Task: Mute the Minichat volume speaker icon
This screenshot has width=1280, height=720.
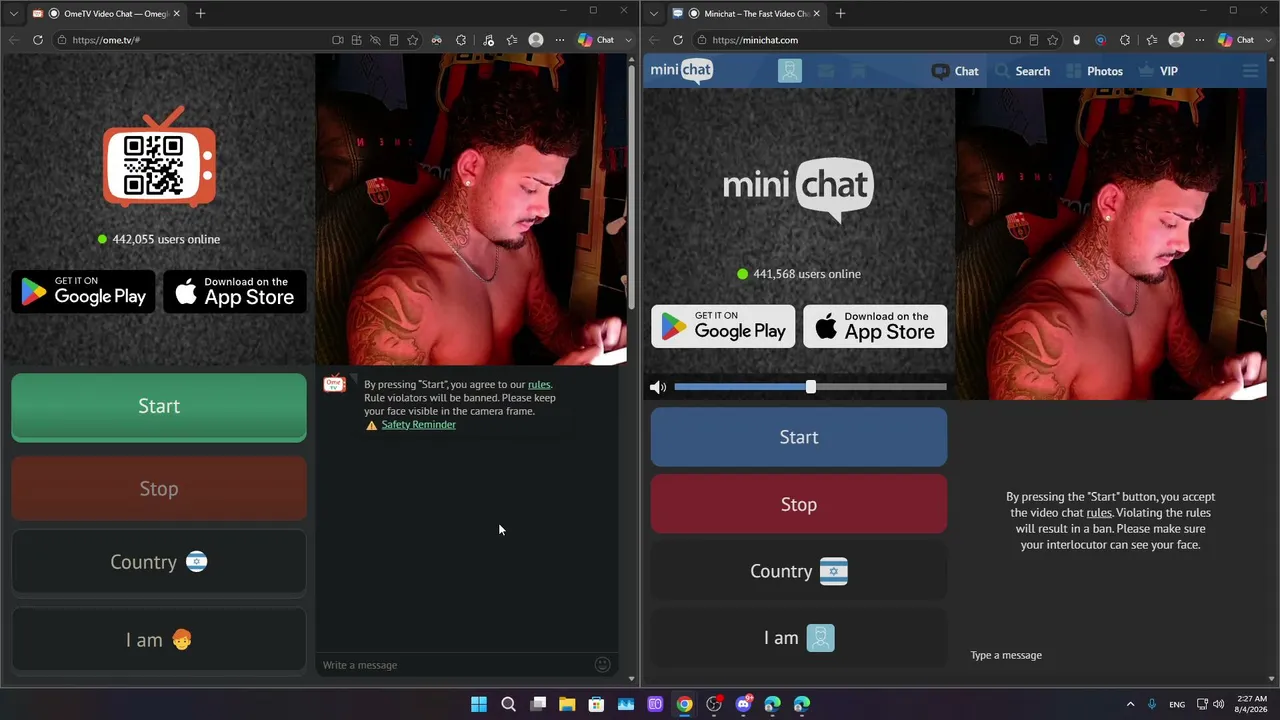Action: 657,387
